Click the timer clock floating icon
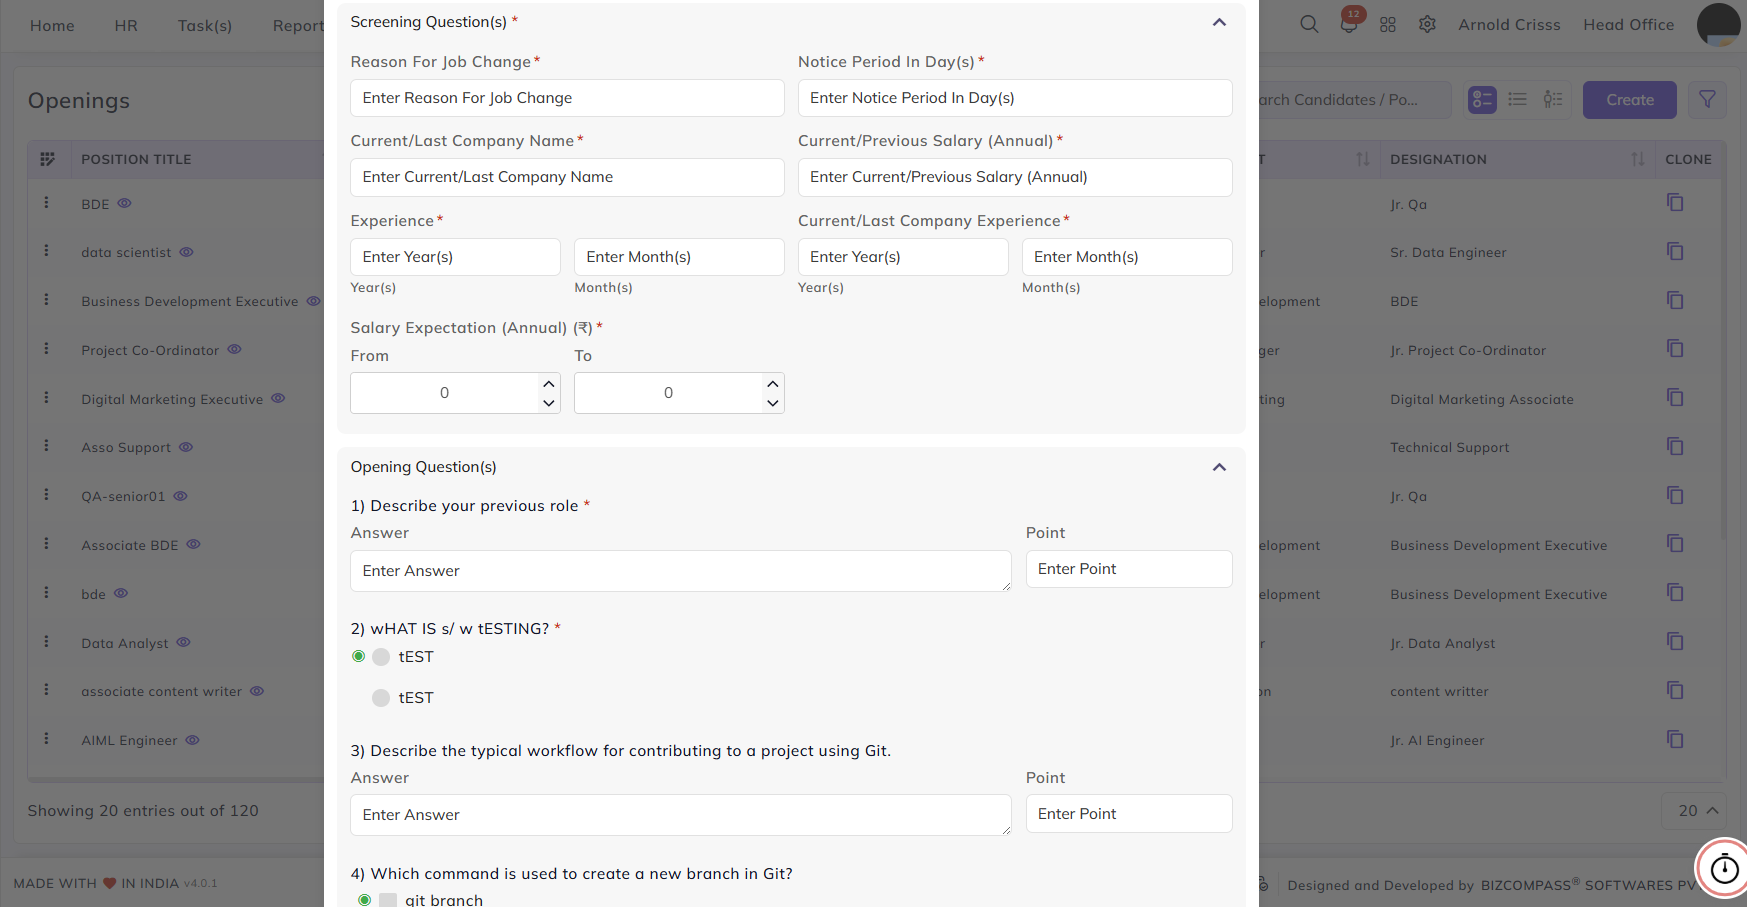The image size is (1747, 907). [1724, 869]
